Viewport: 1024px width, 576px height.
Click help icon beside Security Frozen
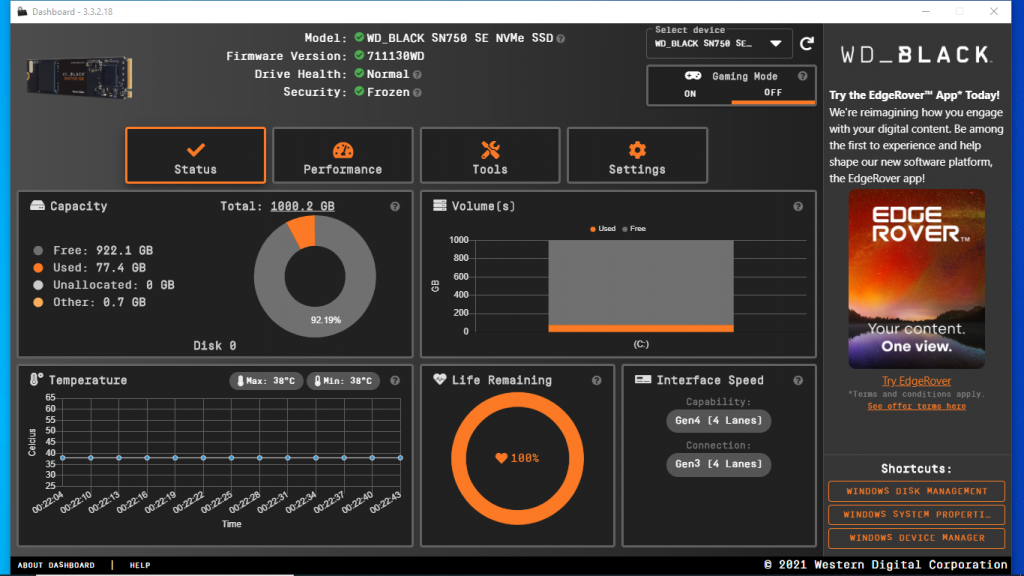[x=417, y=92]
